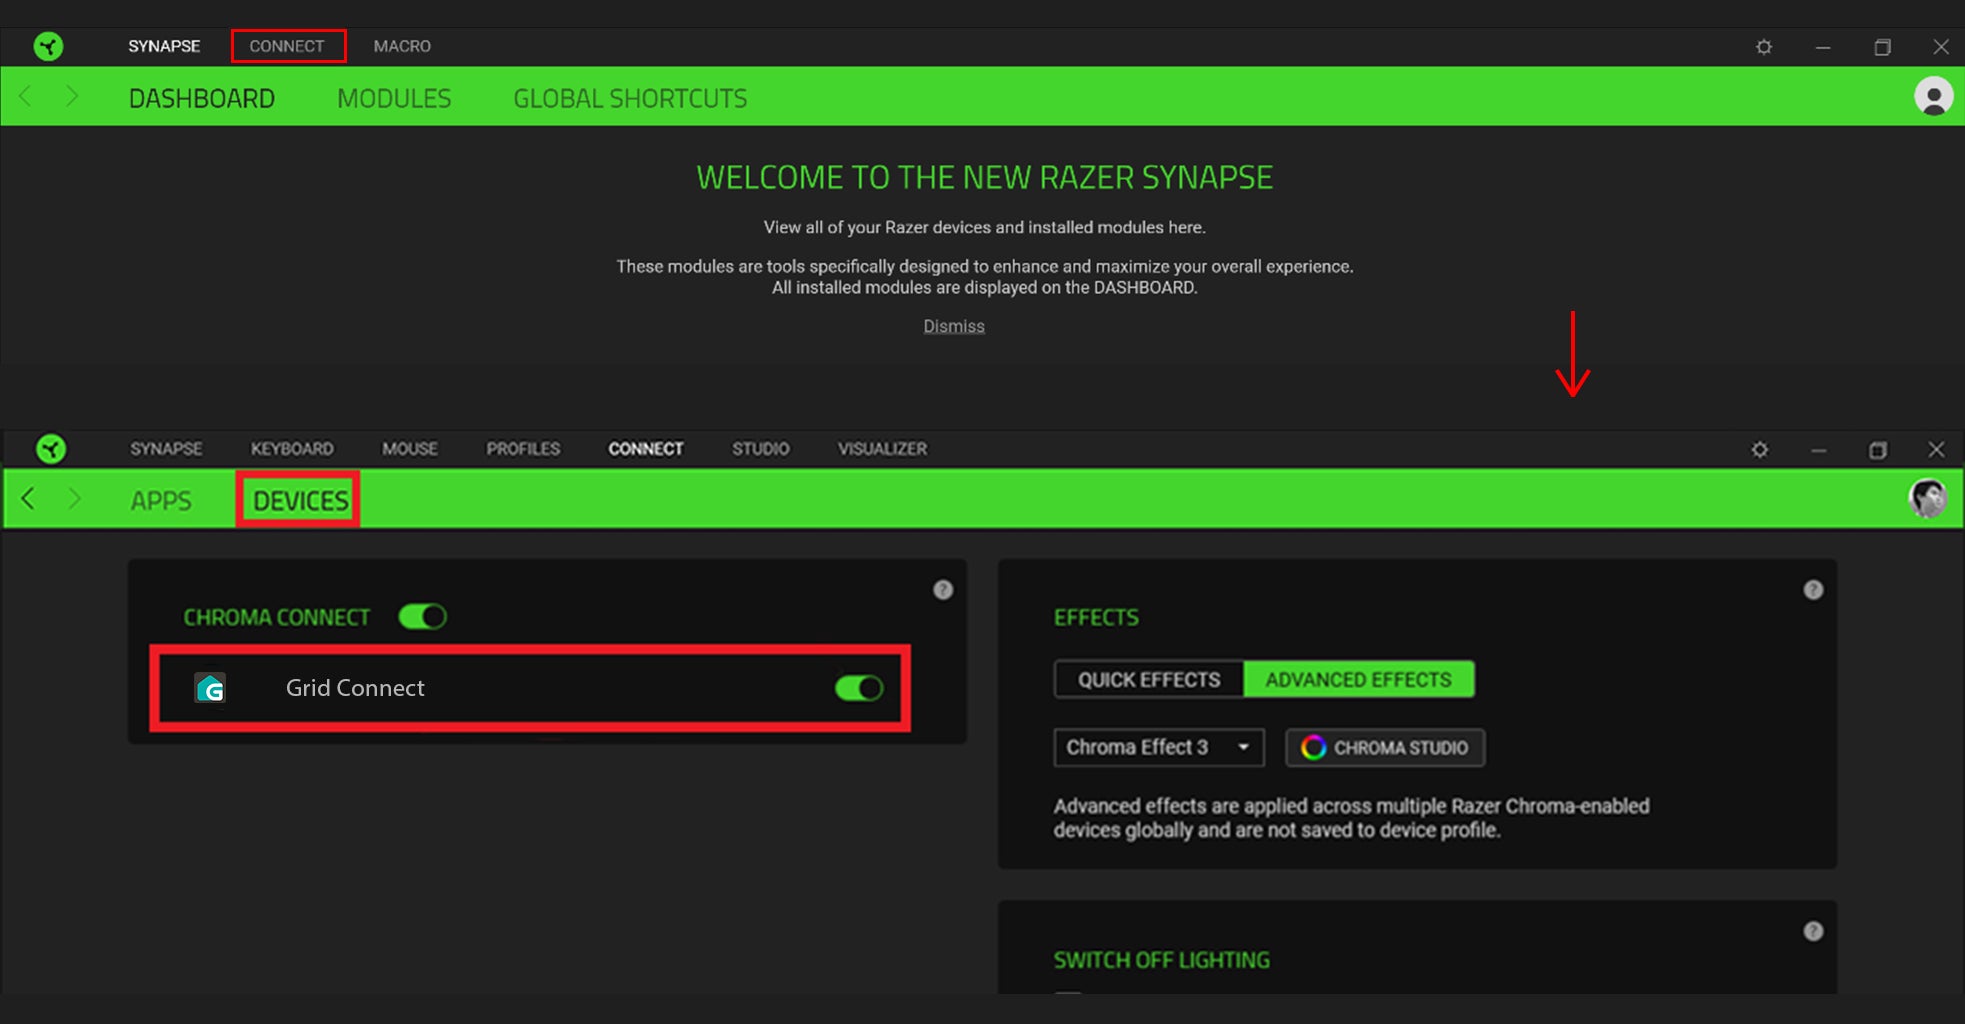The width and height of the screenshot is (1965, 1024).
Task: Expand the Chroma Effect 3 dropdown
Action: [1158, 748]
